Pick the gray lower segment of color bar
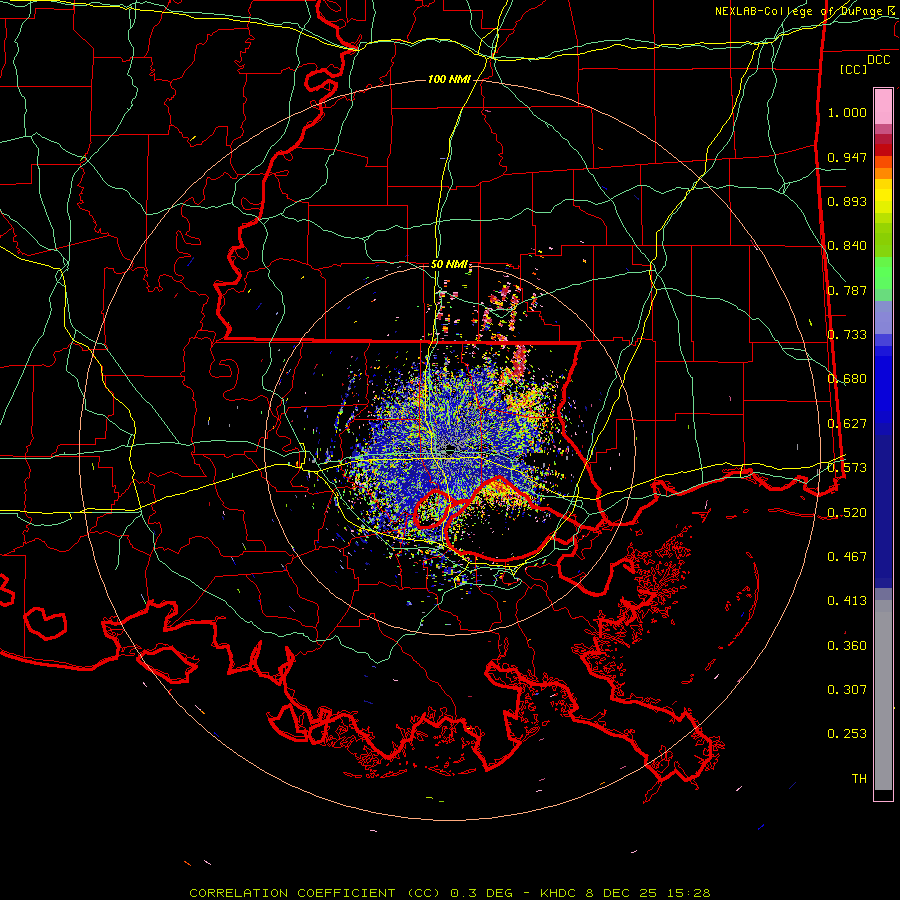The height and width of the screenshot is (900, 900). [883, 695]
